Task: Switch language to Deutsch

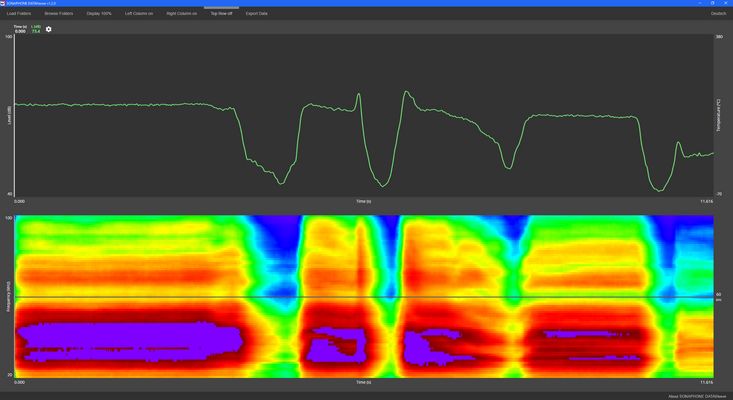Action: (718, 14)
